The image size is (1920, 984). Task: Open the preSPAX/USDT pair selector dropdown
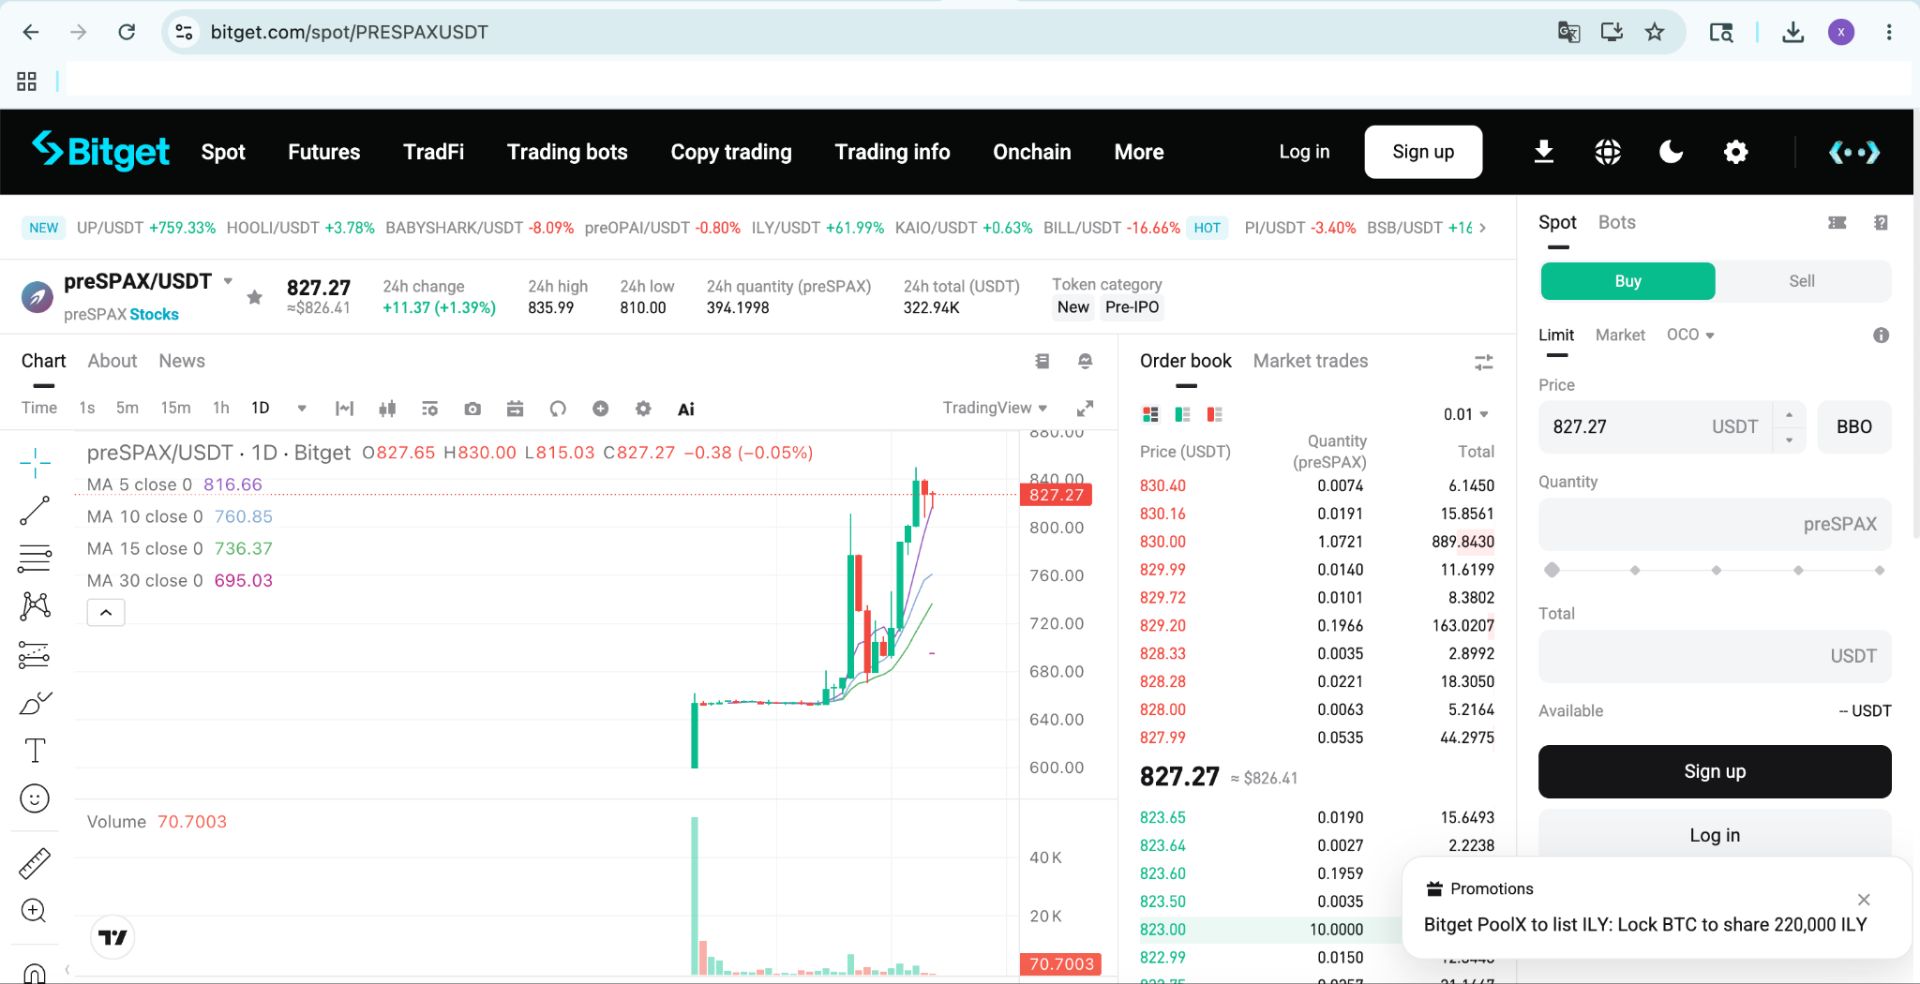click(228, 281)
